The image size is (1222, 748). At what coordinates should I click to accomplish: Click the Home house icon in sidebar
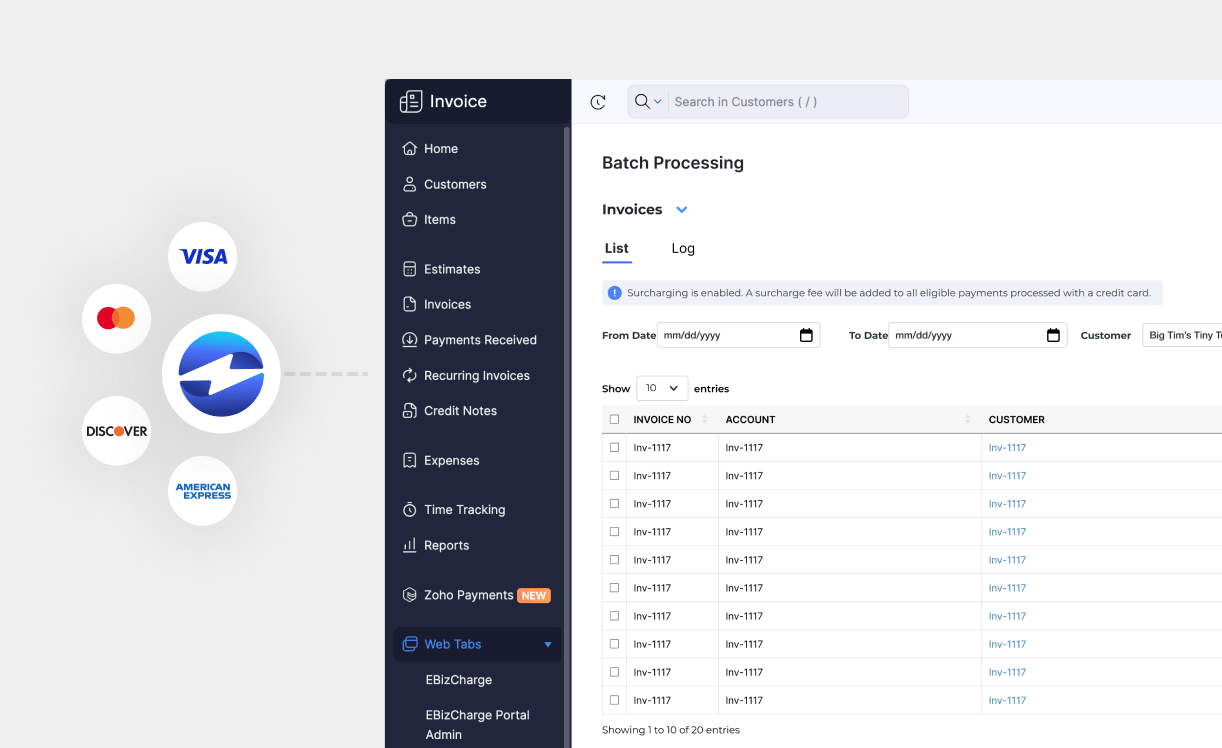click(409, 148)
